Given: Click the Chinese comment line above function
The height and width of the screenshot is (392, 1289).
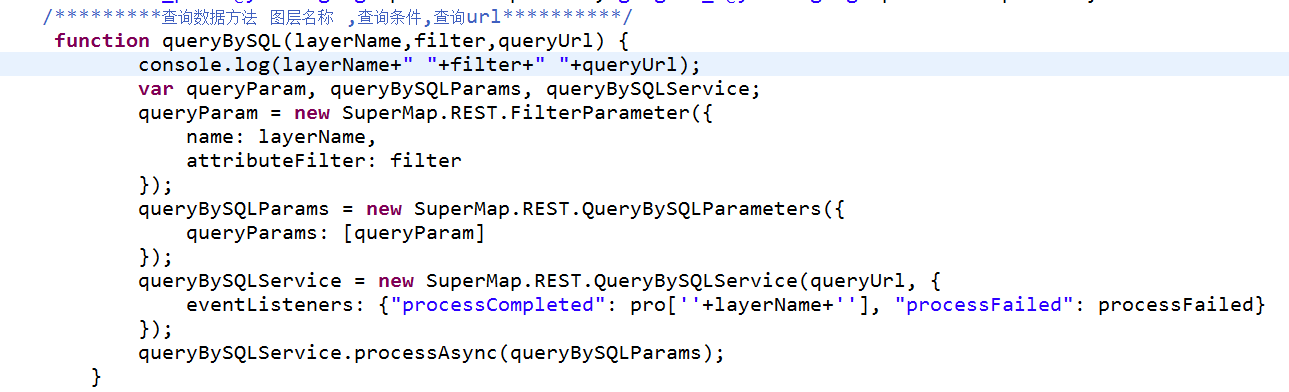Looking at the screenshot, I should tap(338, 17).
